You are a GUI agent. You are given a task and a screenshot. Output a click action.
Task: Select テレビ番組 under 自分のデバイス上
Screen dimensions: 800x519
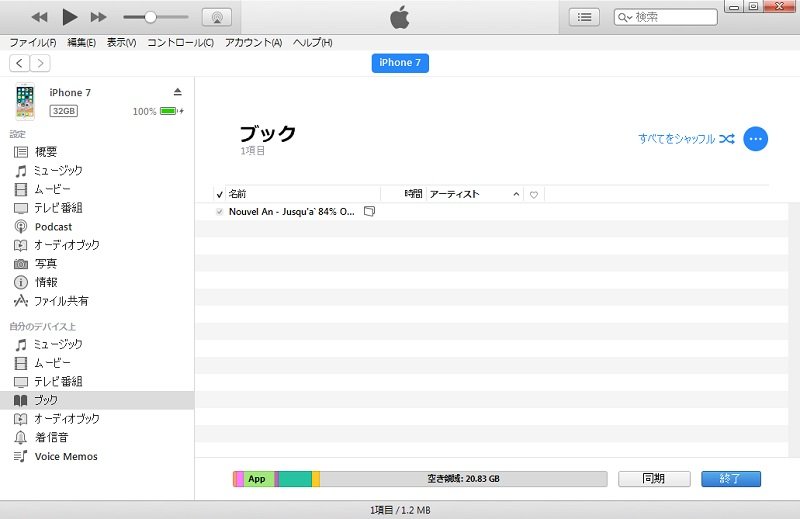[x=97, y=382]
